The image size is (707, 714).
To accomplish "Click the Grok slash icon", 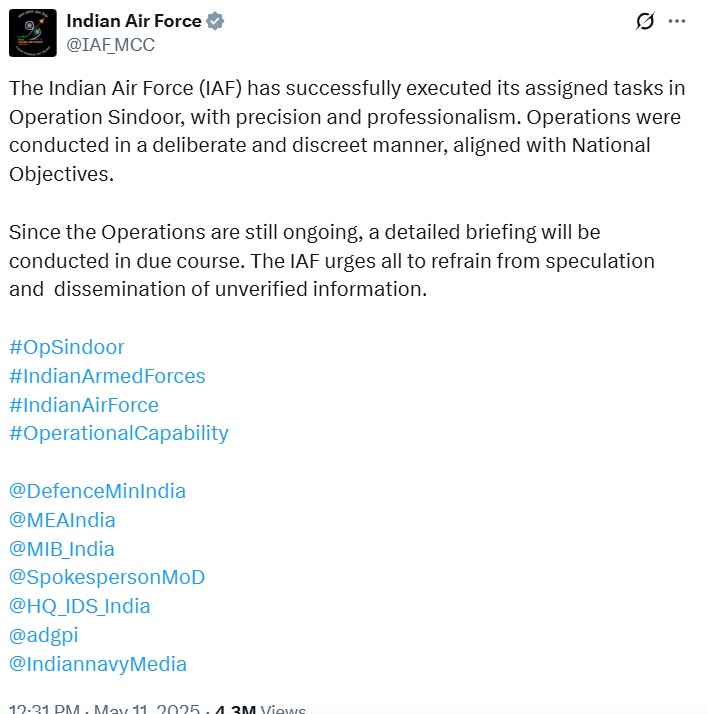I will (645, 21).
